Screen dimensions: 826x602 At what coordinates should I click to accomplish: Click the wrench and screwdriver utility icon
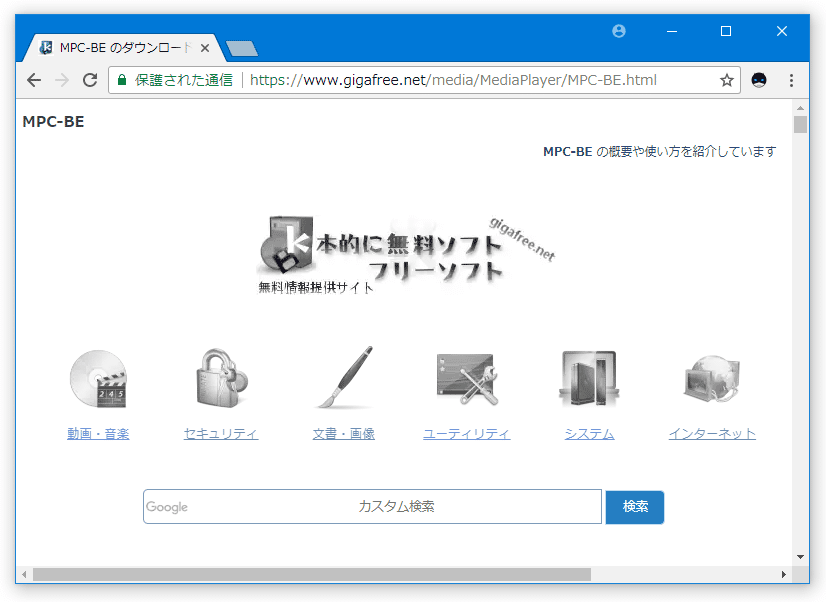467,379
